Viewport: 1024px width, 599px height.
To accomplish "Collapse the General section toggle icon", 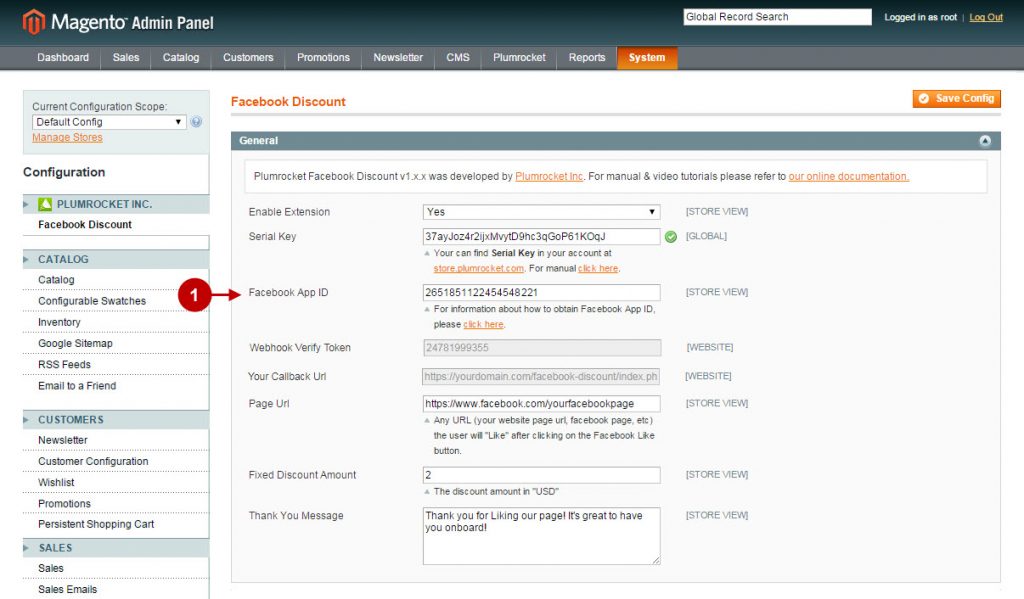I will point(985,140).
